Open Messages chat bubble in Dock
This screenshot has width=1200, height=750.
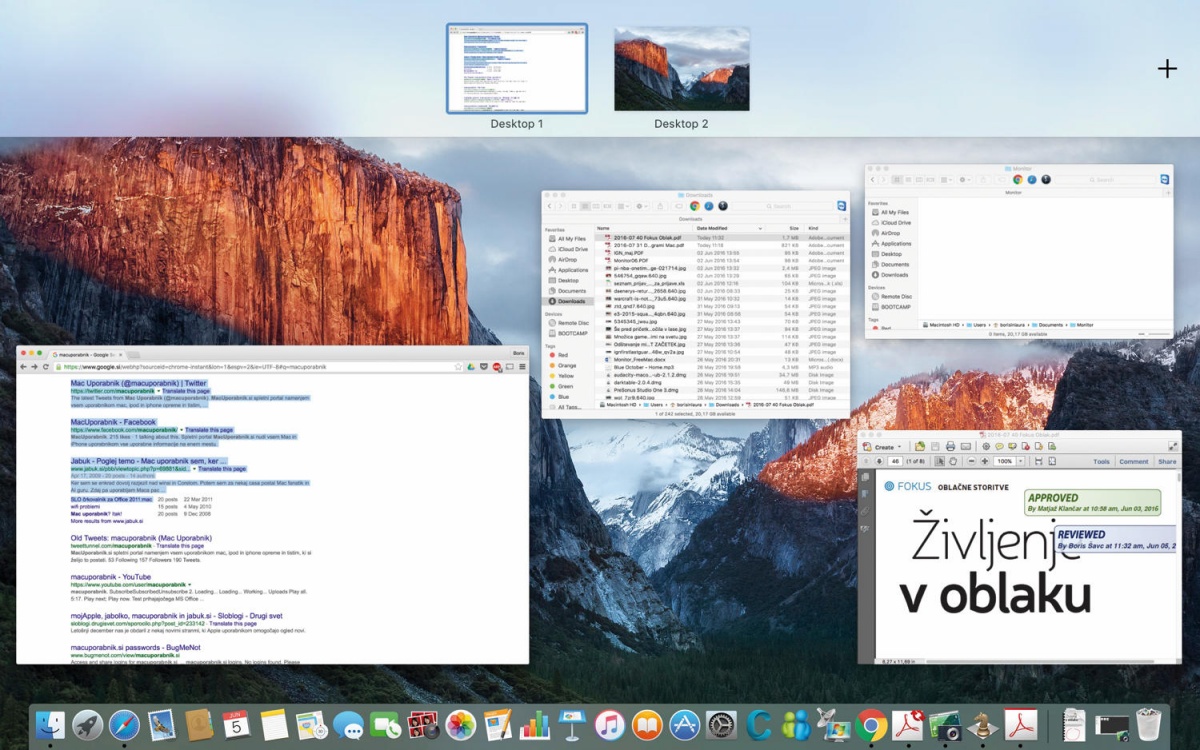click(x=348, y=725)
